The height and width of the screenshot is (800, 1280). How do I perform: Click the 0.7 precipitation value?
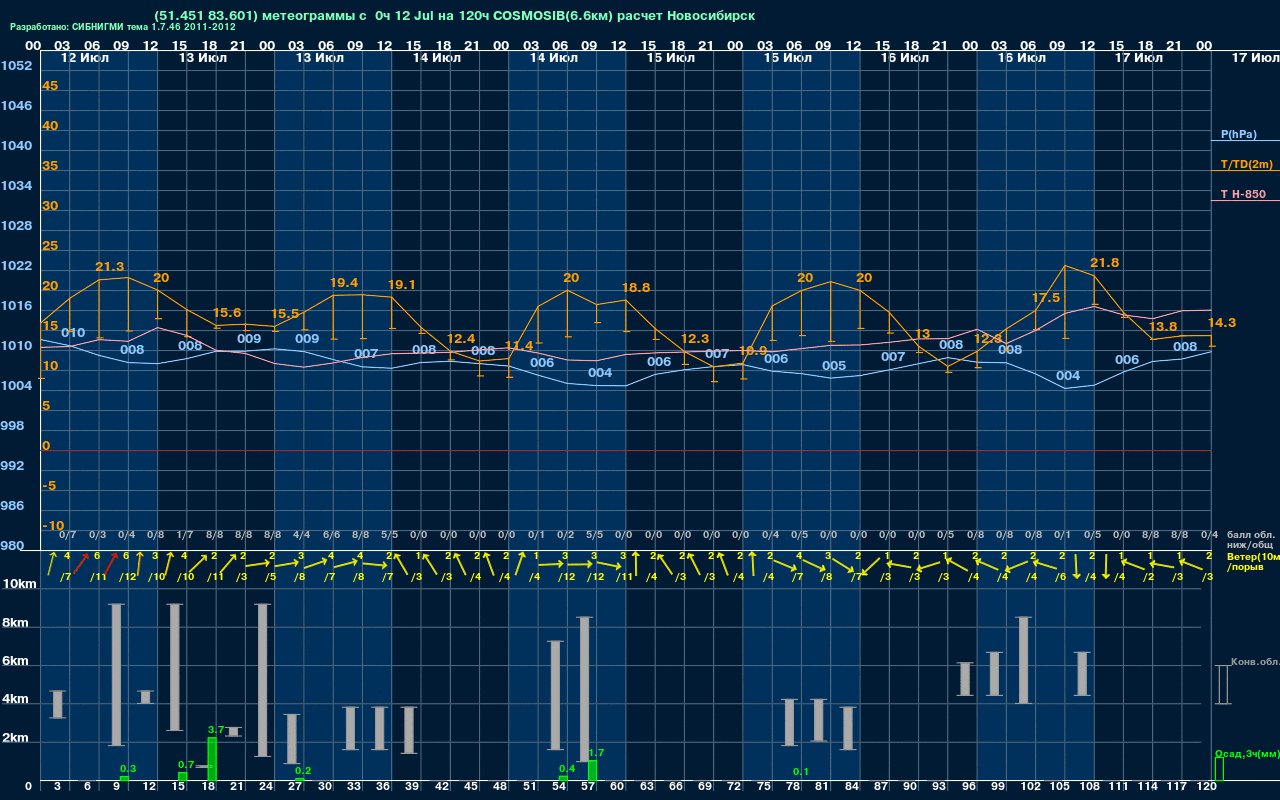(x=186, y=765)
